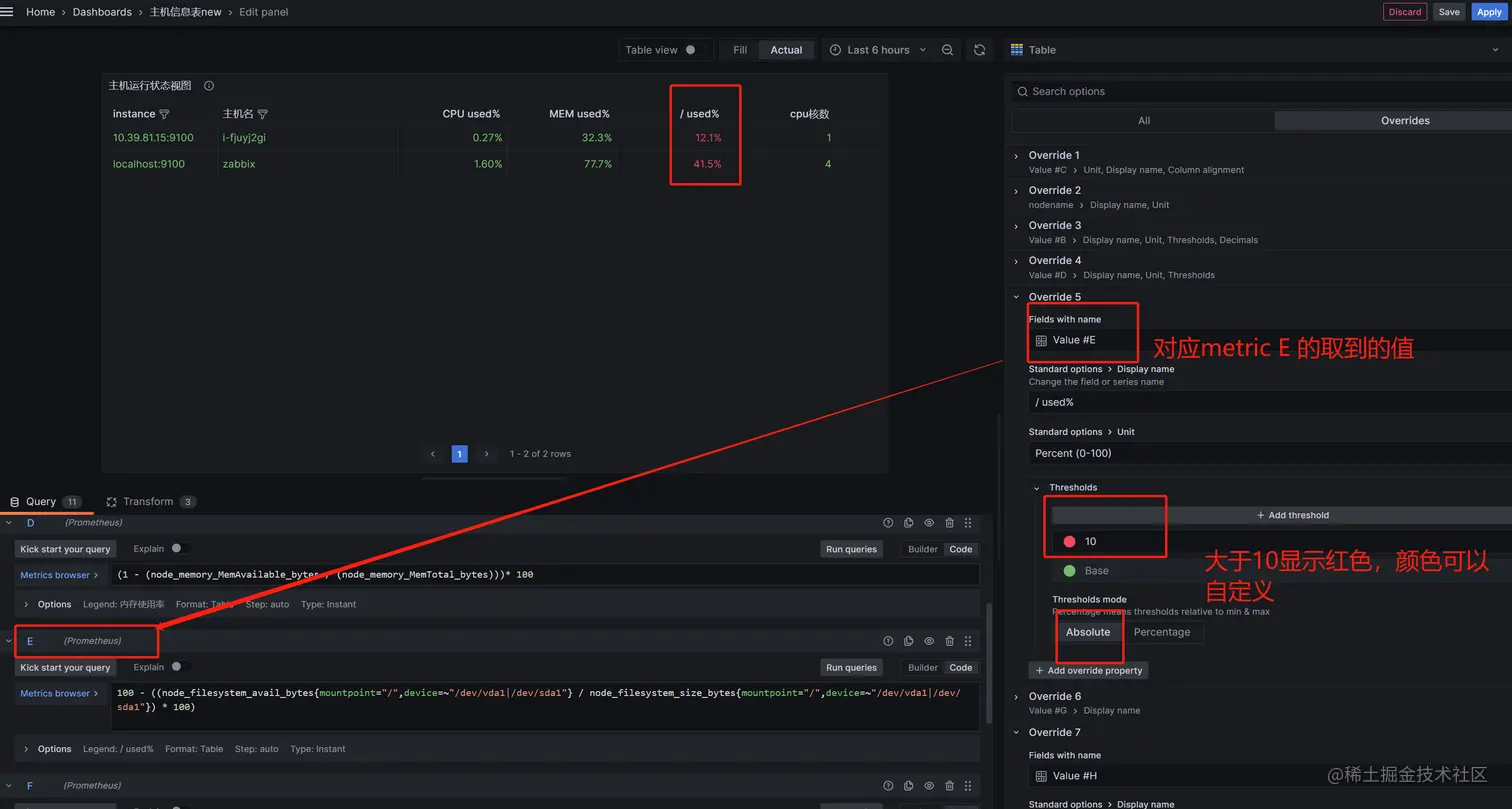Select Percentage thresholds mode
The width and height of the screenshot is (1512, 809).
point(1162,632)
